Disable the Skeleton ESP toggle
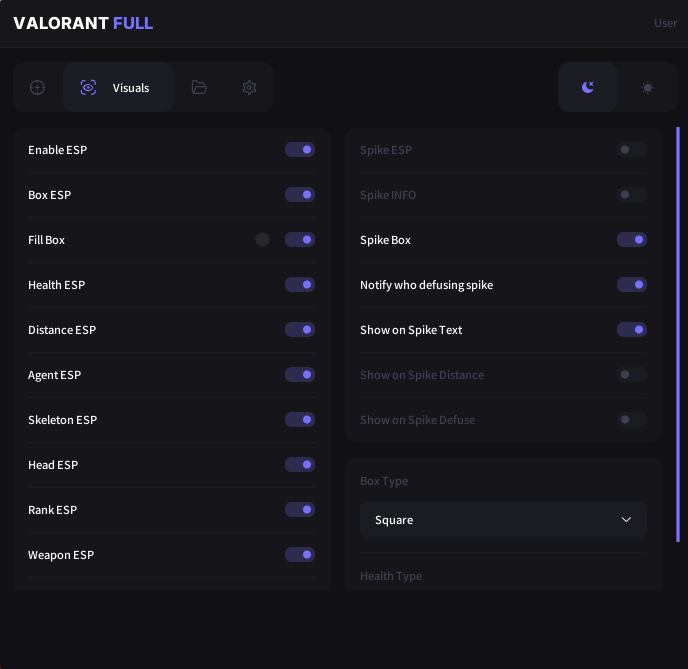 point(300,420)
